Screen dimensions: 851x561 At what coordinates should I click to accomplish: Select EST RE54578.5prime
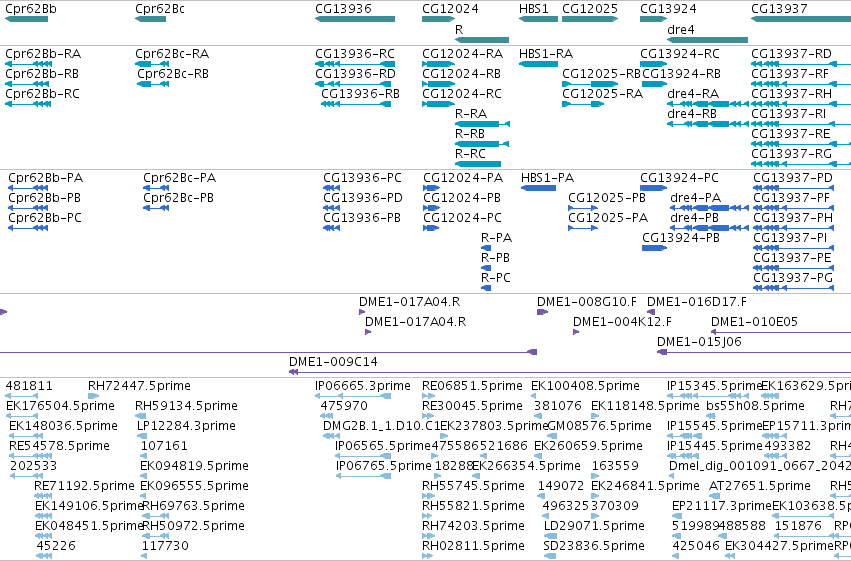[x=59, y=447]
